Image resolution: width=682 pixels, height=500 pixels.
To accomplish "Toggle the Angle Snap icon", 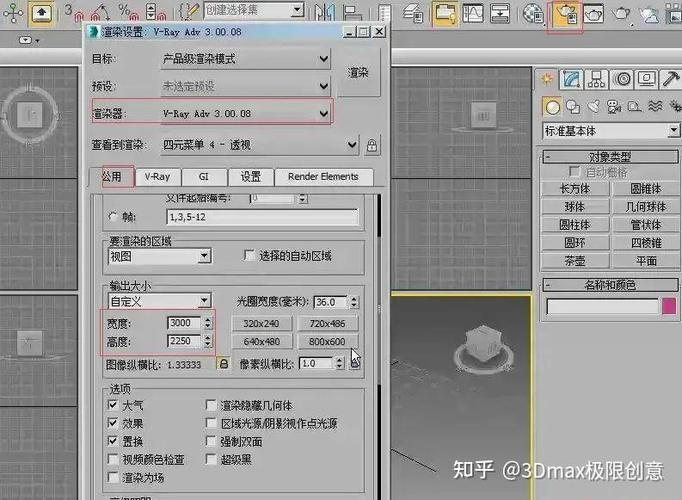I will click(x=100, y=12).
